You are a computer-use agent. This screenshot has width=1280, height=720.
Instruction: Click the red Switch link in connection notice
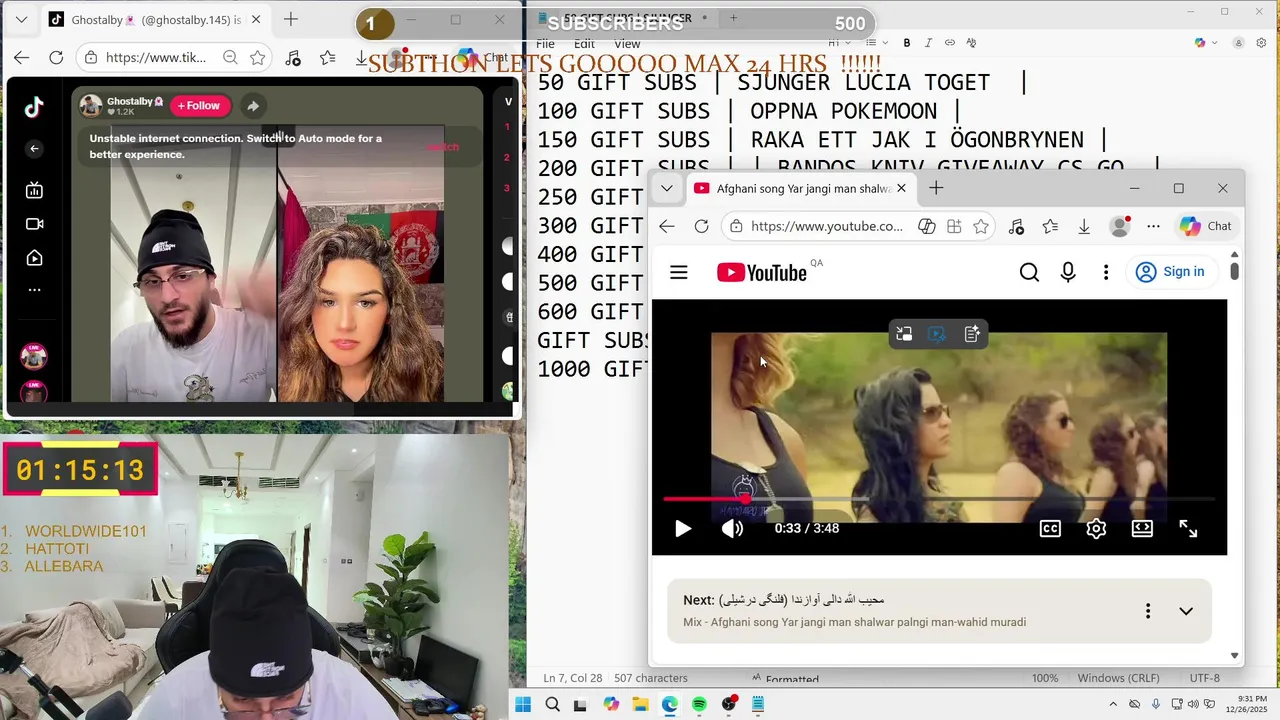(442, 147)
